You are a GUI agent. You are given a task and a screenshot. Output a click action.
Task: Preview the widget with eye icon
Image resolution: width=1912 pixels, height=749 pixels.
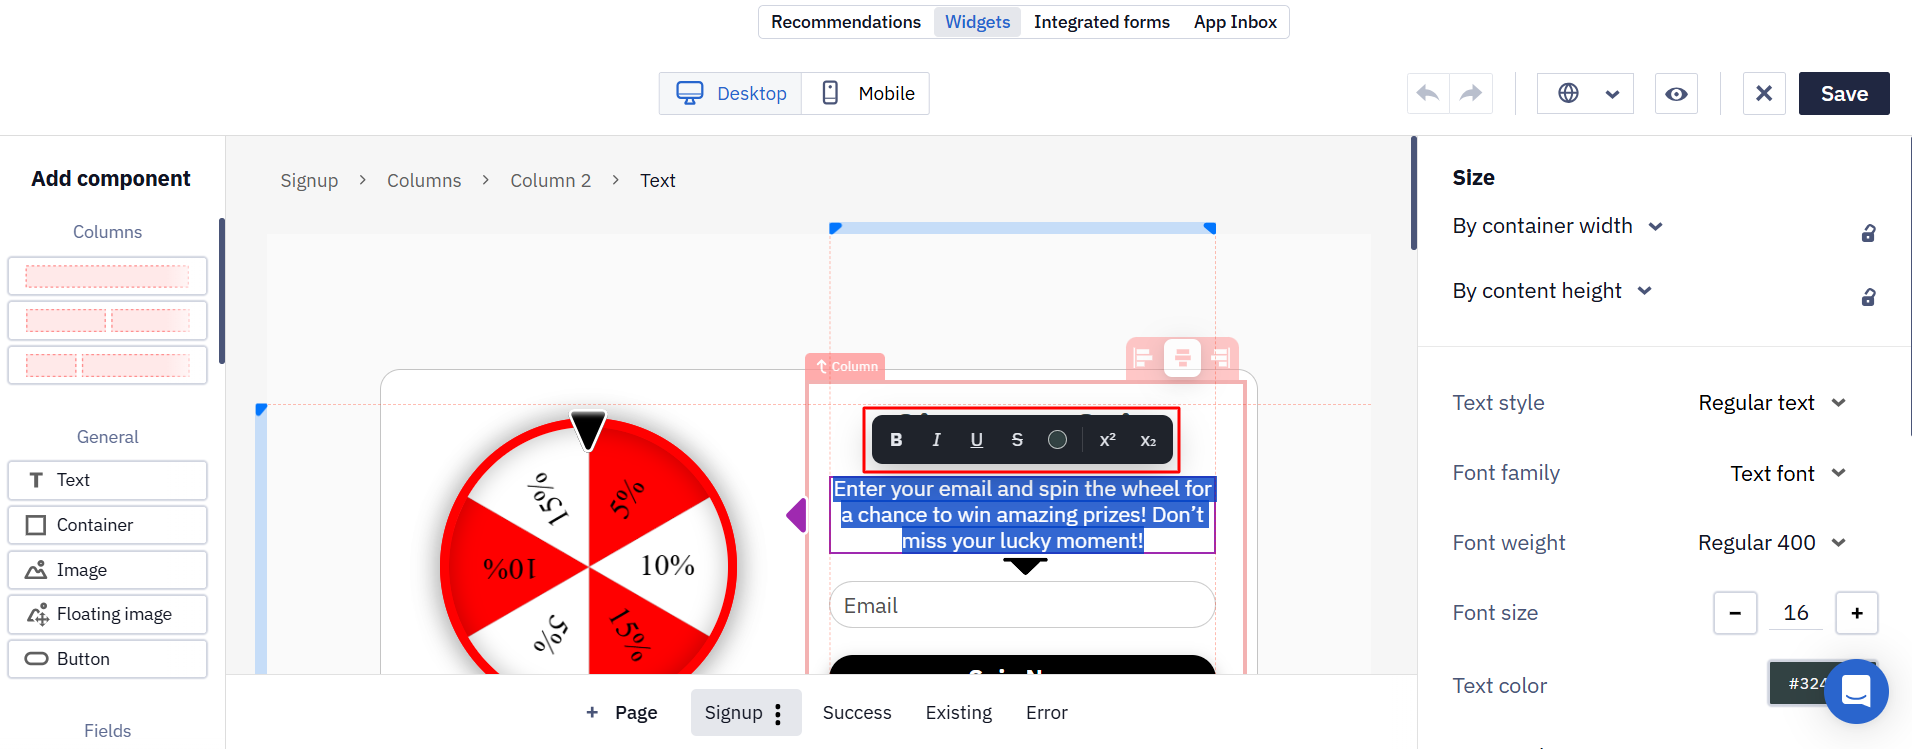[1676, 93]
